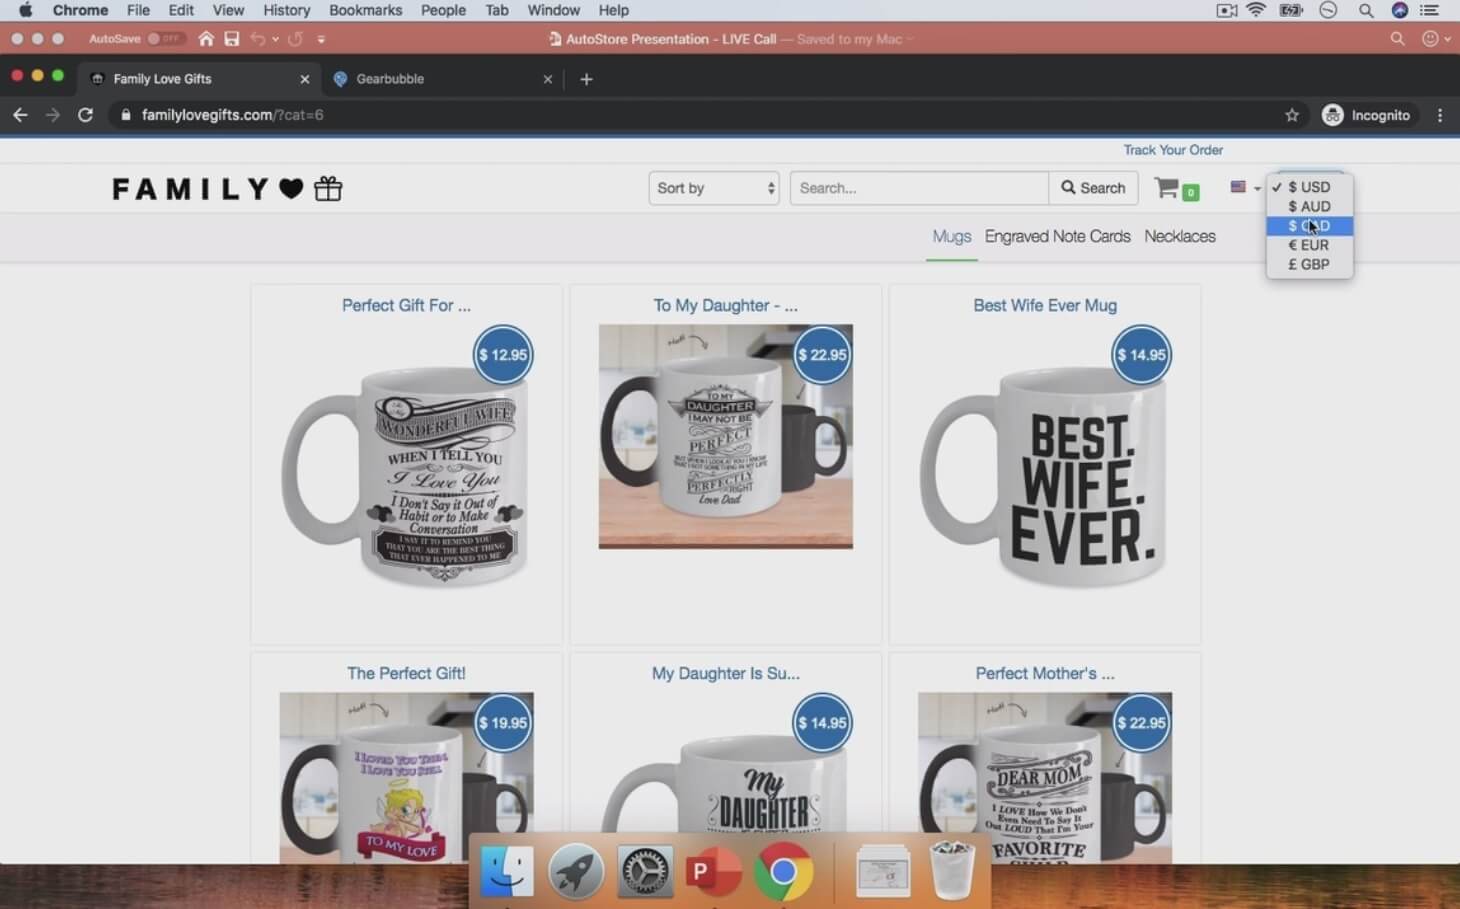
Task: Open Siri from the menu bar
Action: coord(1400,10)
